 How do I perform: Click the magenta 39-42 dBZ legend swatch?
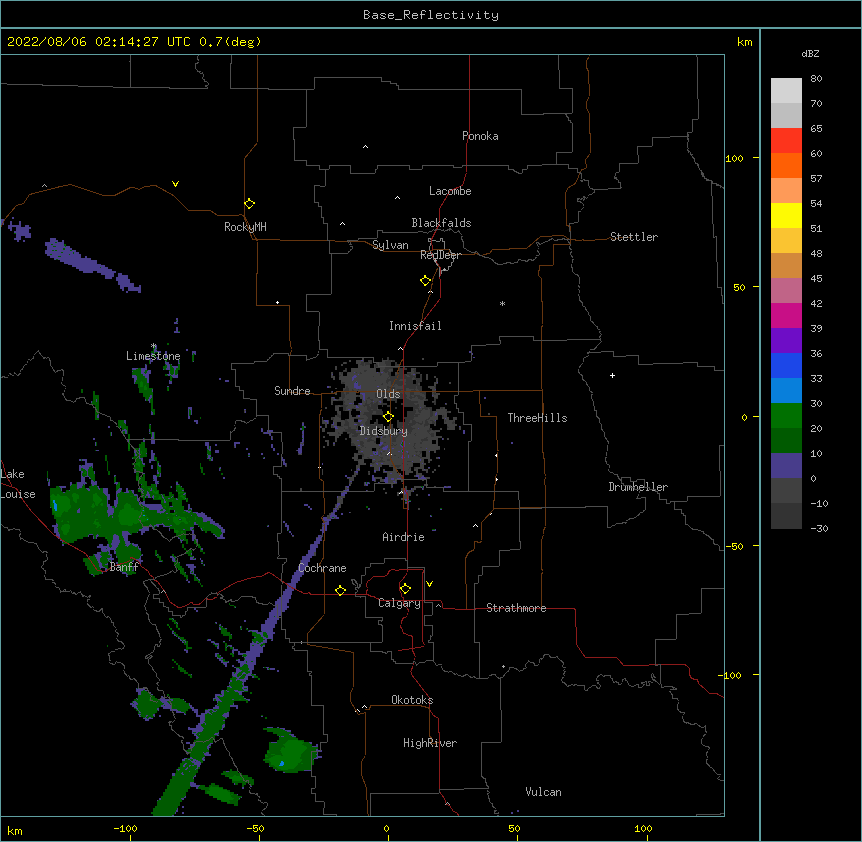(786, 315)
